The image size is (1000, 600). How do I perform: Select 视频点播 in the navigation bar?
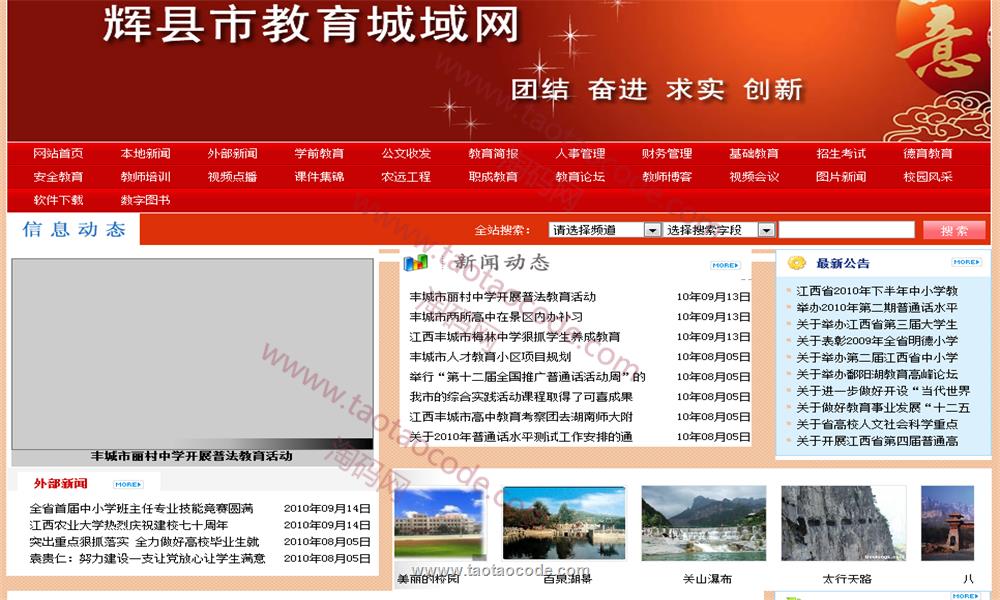[x=232, y=177]
